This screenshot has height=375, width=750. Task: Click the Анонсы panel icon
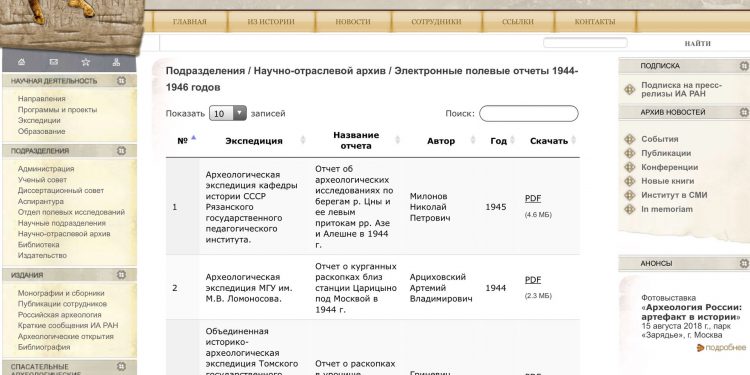click(744, 264)
